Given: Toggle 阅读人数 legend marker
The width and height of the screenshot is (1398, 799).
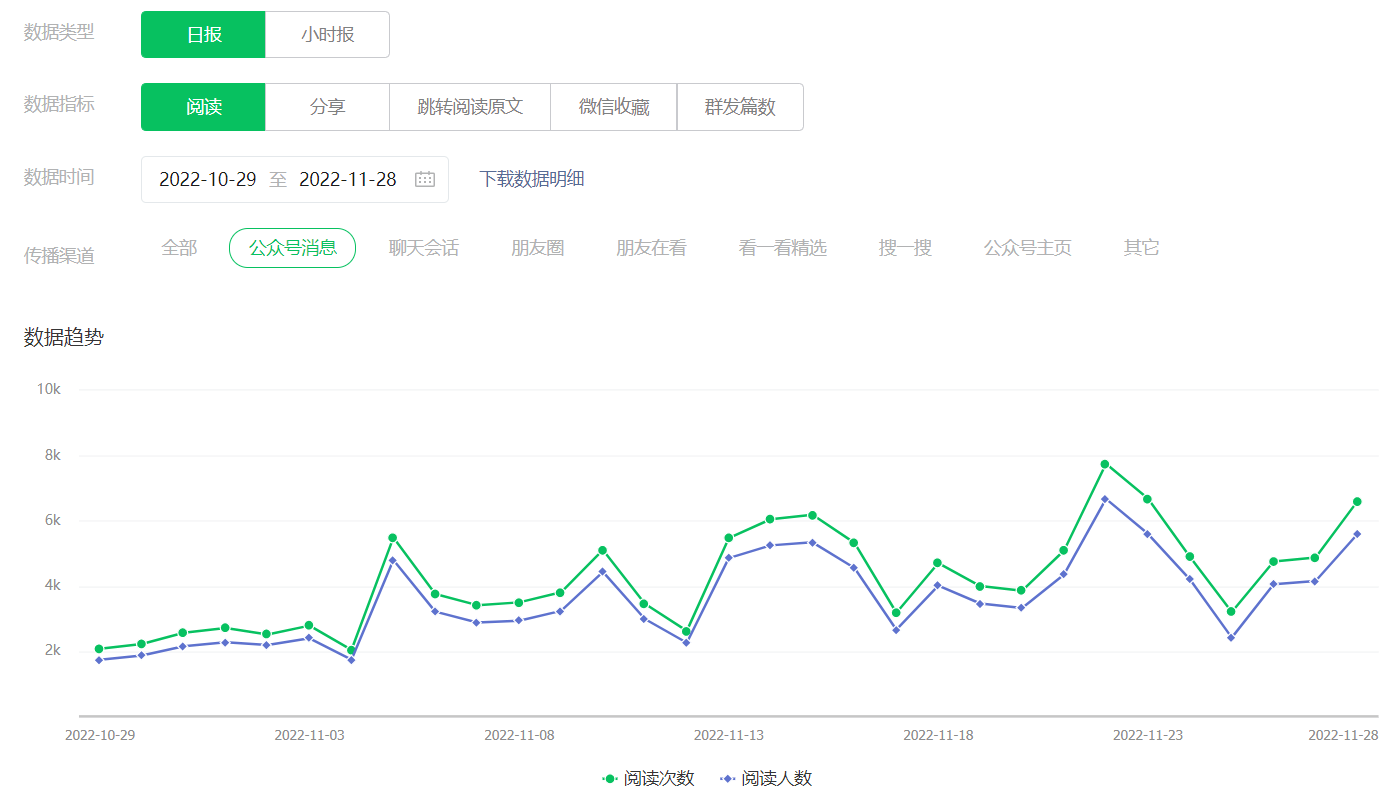Looking at the screenshot, I should (727, 778).
